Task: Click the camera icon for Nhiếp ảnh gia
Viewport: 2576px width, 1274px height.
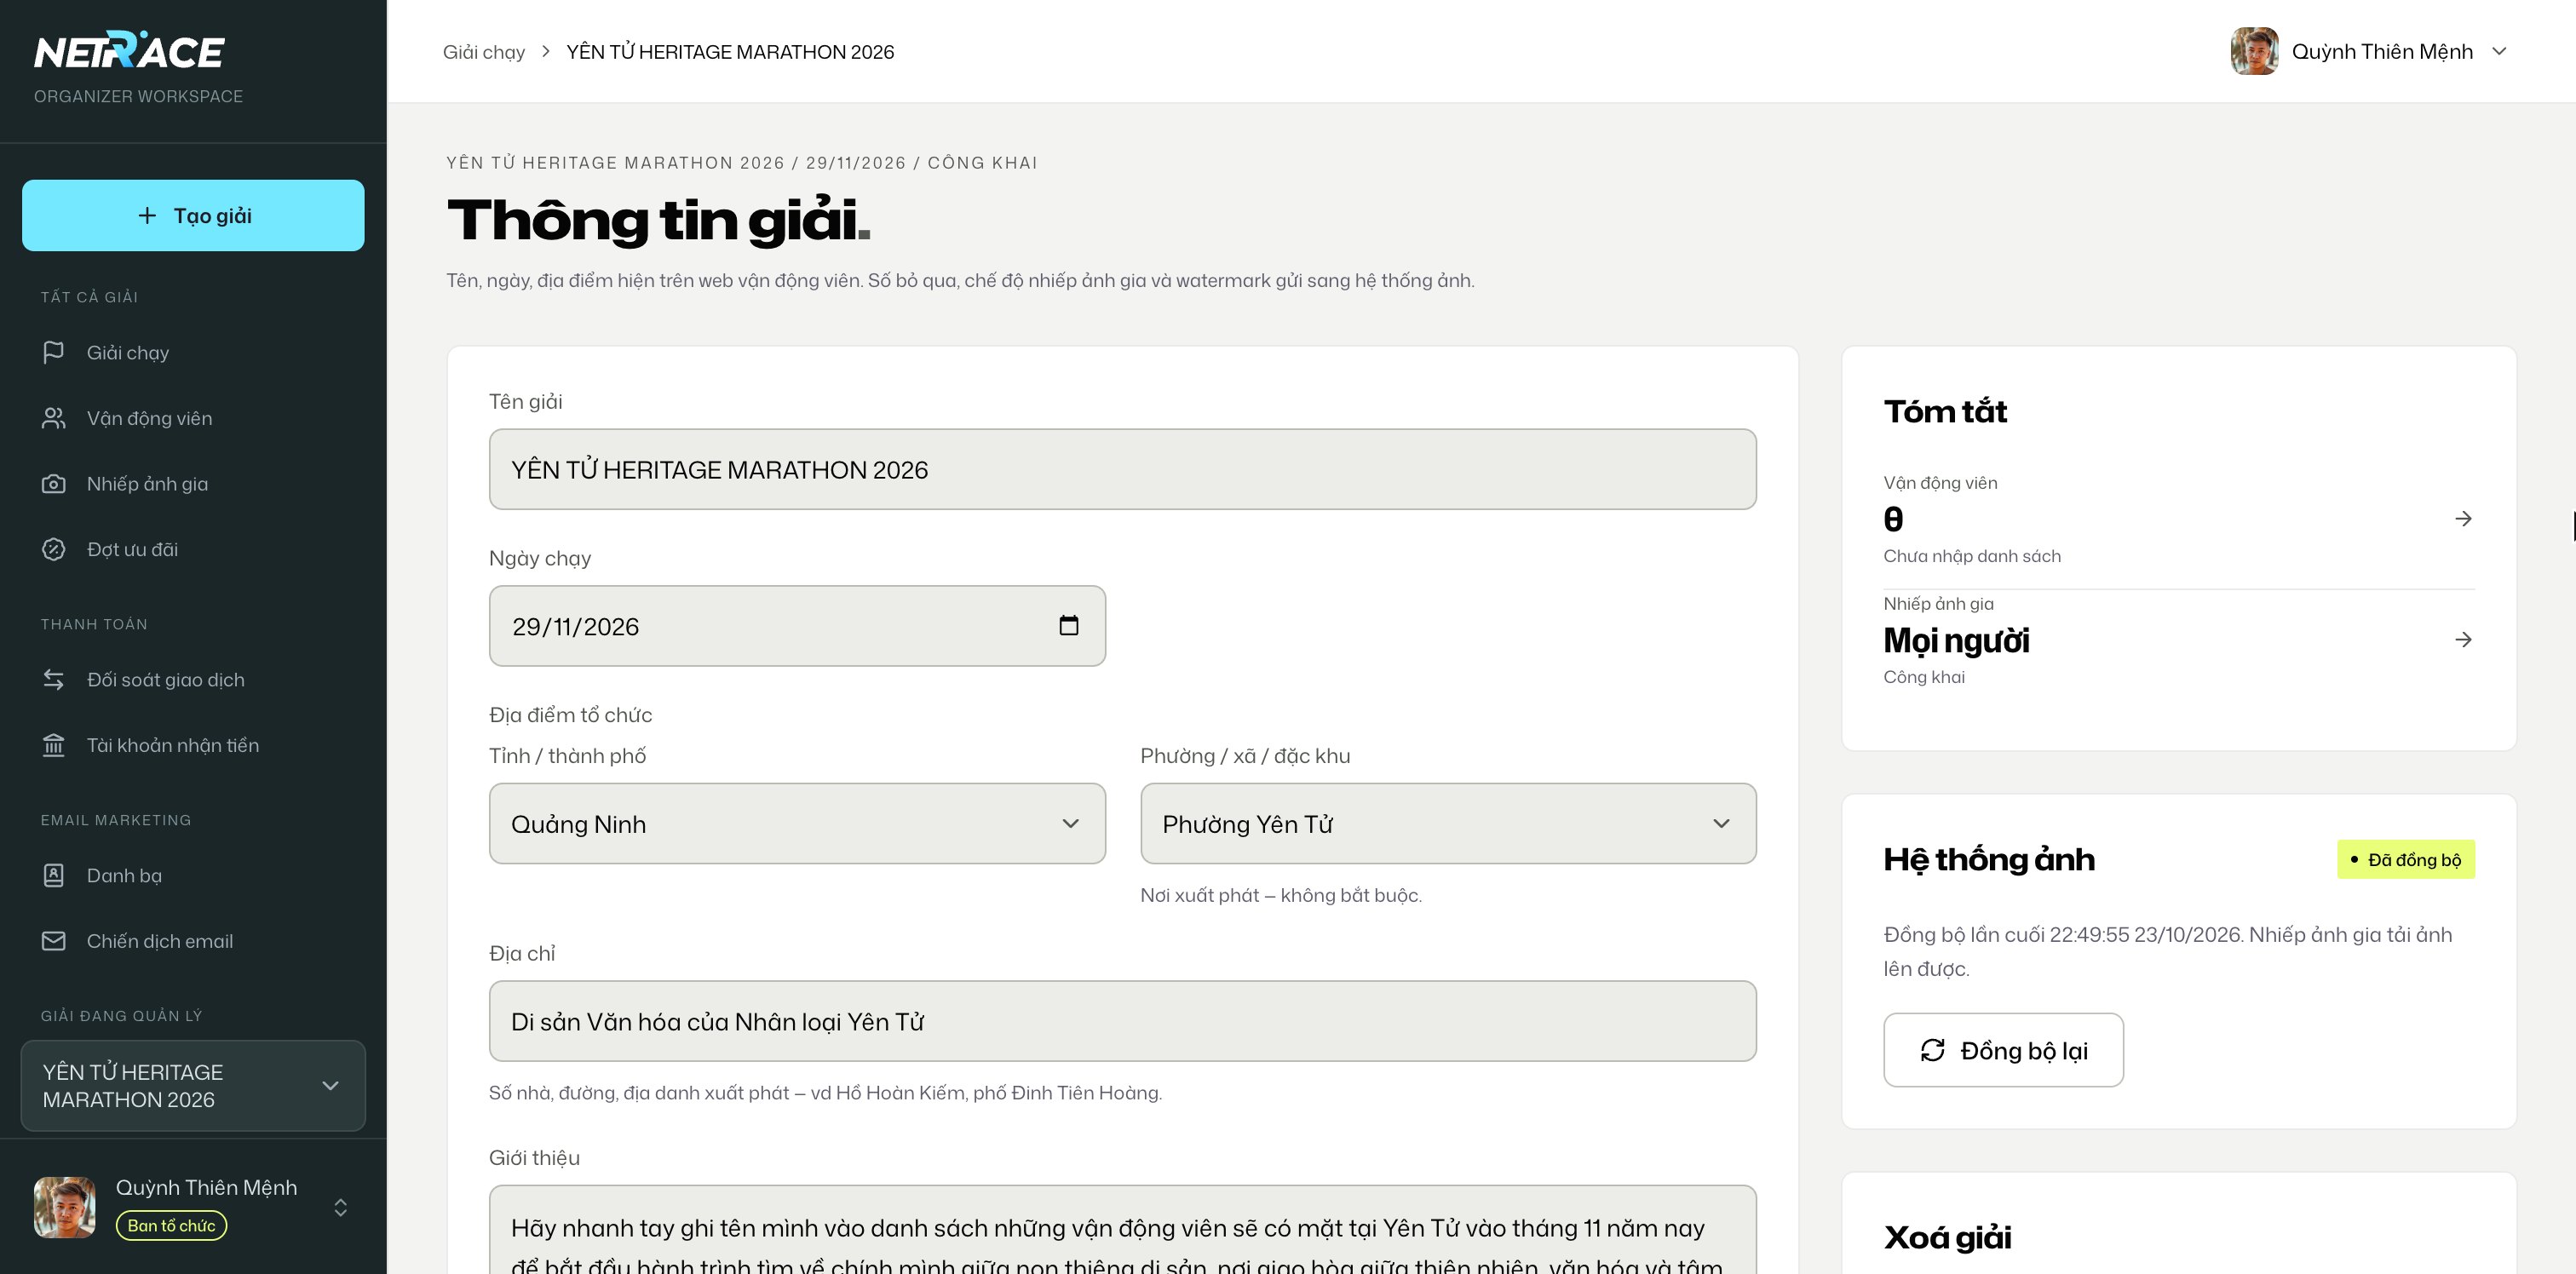Action: pos(53,484)
